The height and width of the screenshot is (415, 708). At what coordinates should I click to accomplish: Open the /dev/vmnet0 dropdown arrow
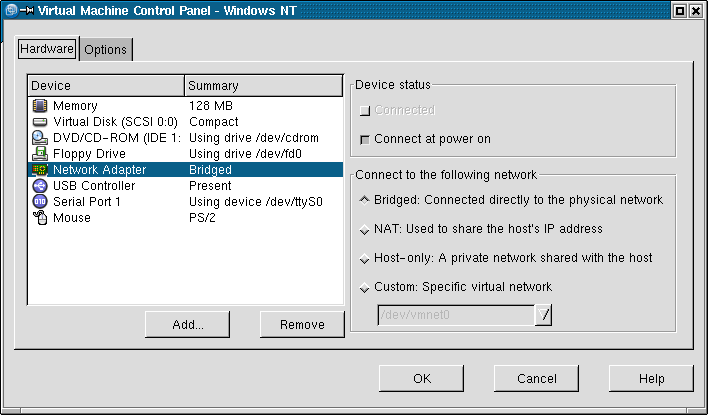(543, 315)
